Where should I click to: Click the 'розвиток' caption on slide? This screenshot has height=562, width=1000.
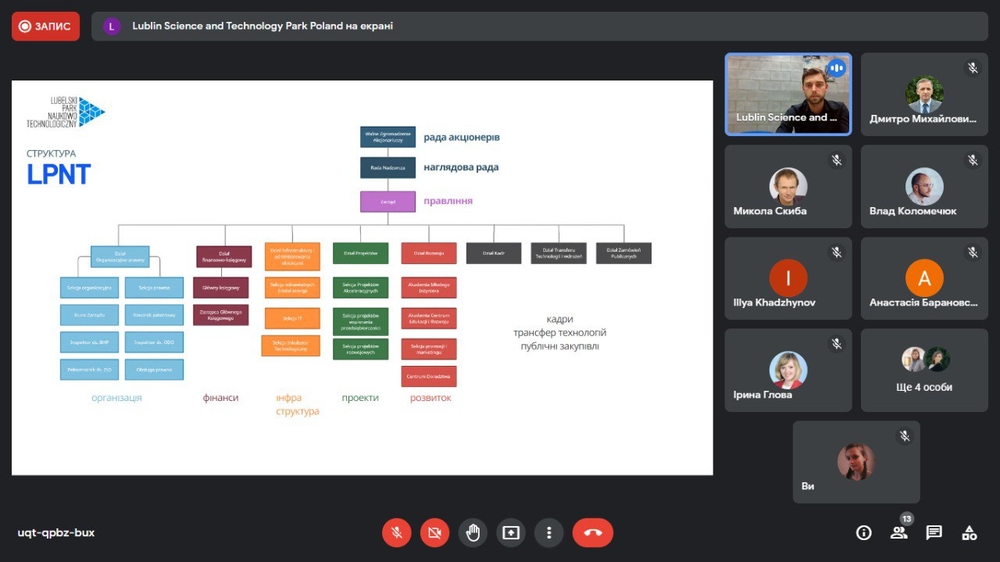(430, 397)
